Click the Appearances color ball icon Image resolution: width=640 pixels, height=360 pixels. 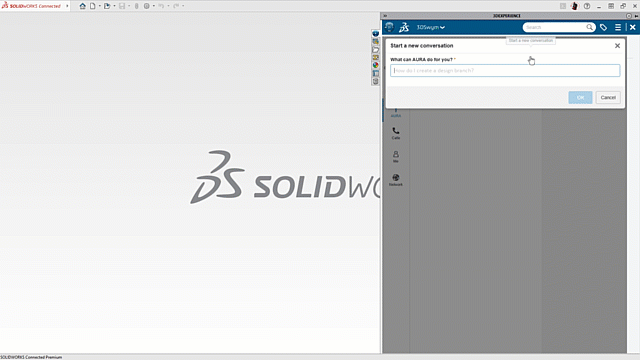tap(376, 65)
